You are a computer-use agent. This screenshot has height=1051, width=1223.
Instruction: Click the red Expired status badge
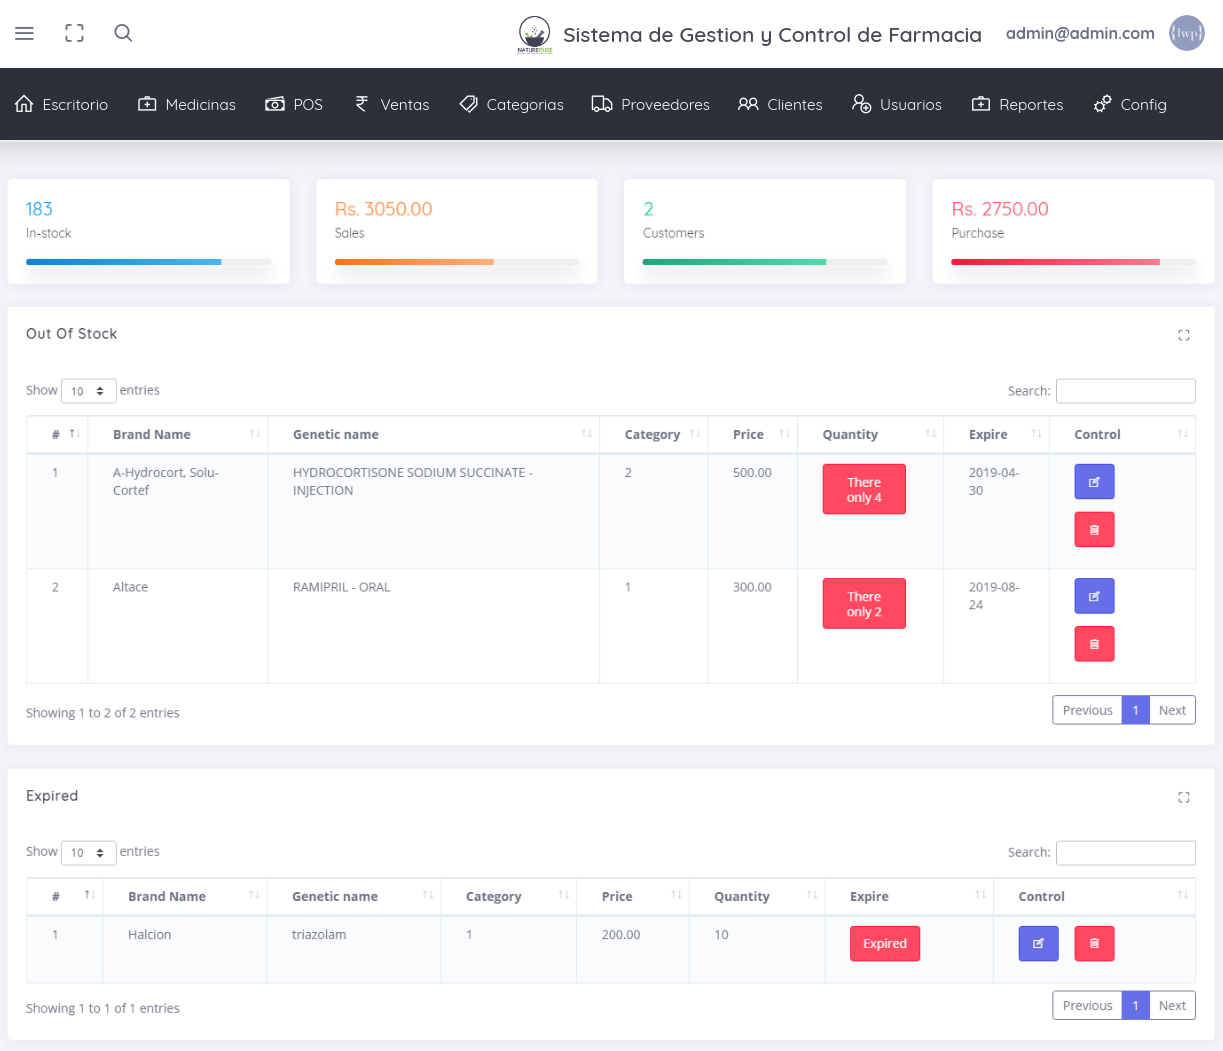coord(885,943)
